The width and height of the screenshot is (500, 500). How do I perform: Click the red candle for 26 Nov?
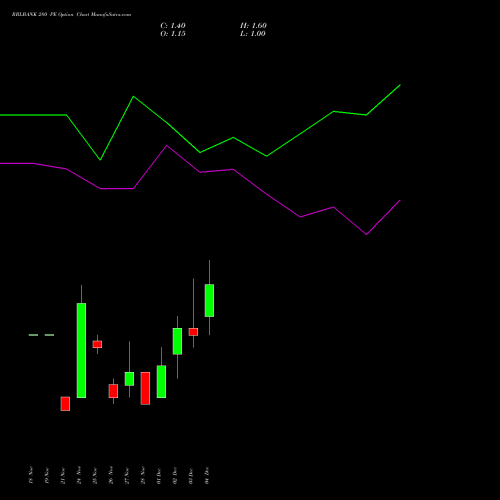pyautogui.click(x=113, y=391)
